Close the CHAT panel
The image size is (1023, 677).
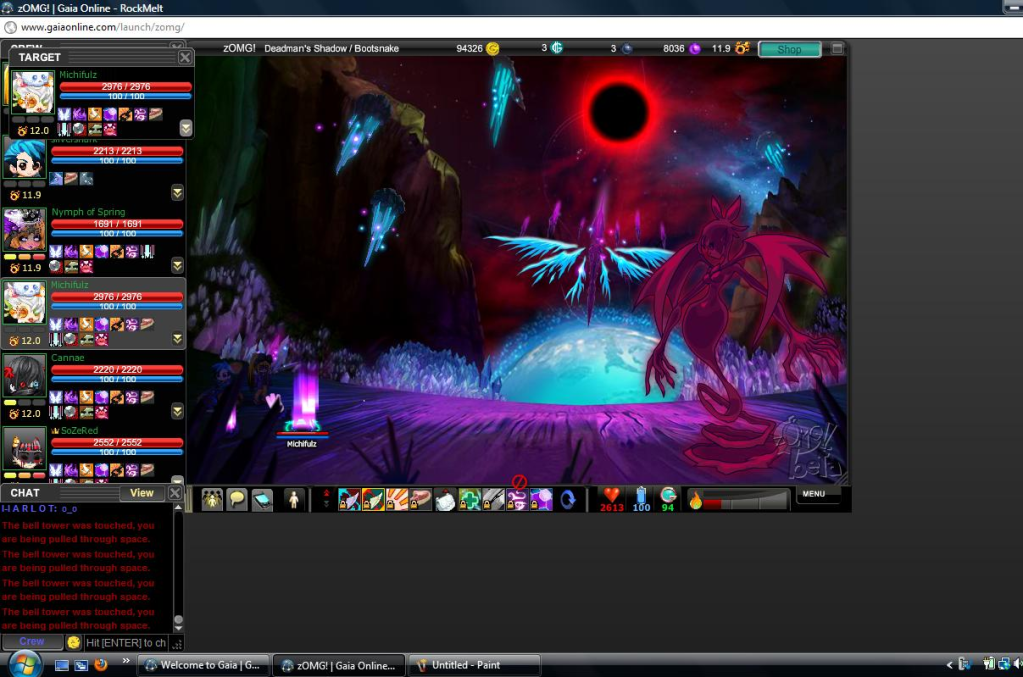tap(175, 493)
